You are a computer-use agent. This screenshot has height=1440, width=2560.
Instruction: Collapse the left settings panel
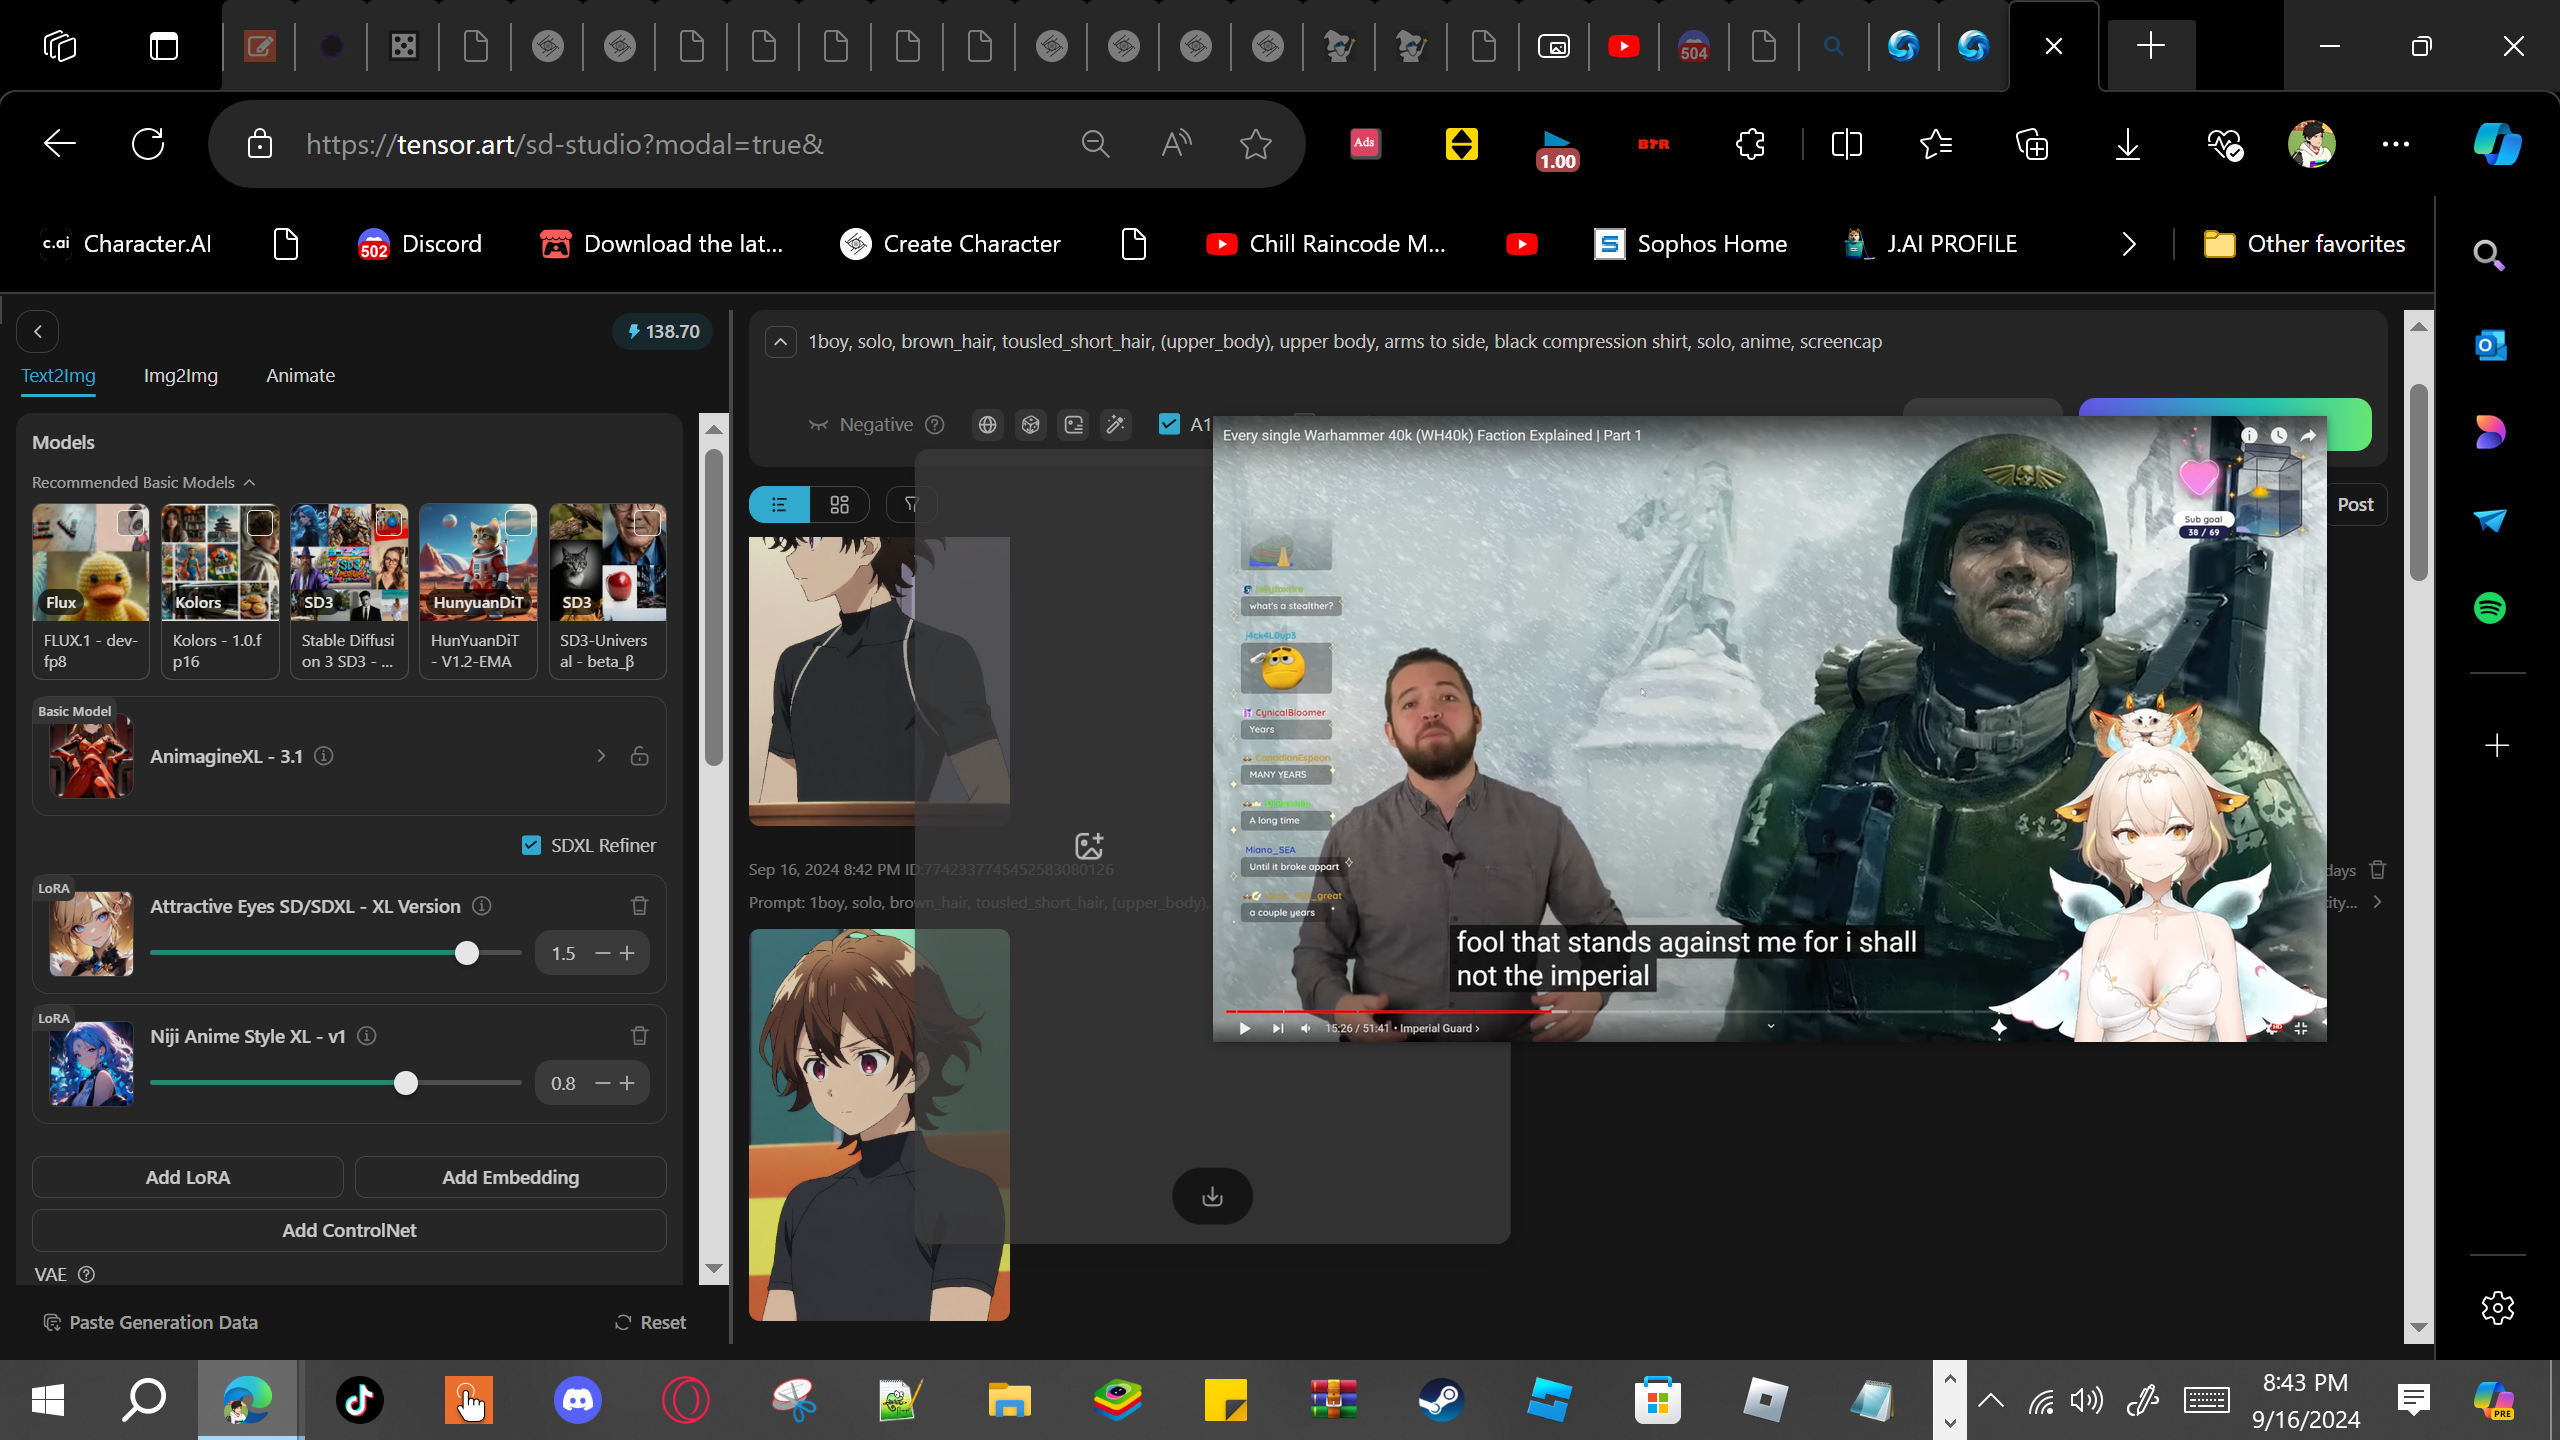coord(38,332)
